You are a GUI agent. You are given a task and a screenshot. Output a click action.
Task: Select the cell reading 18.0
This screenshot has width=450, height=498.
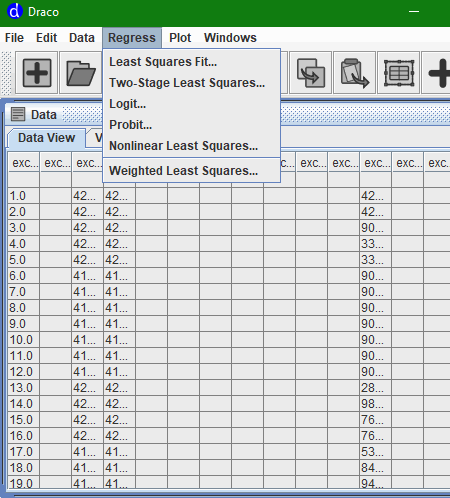pyautogui.click(x=23, y=468)
